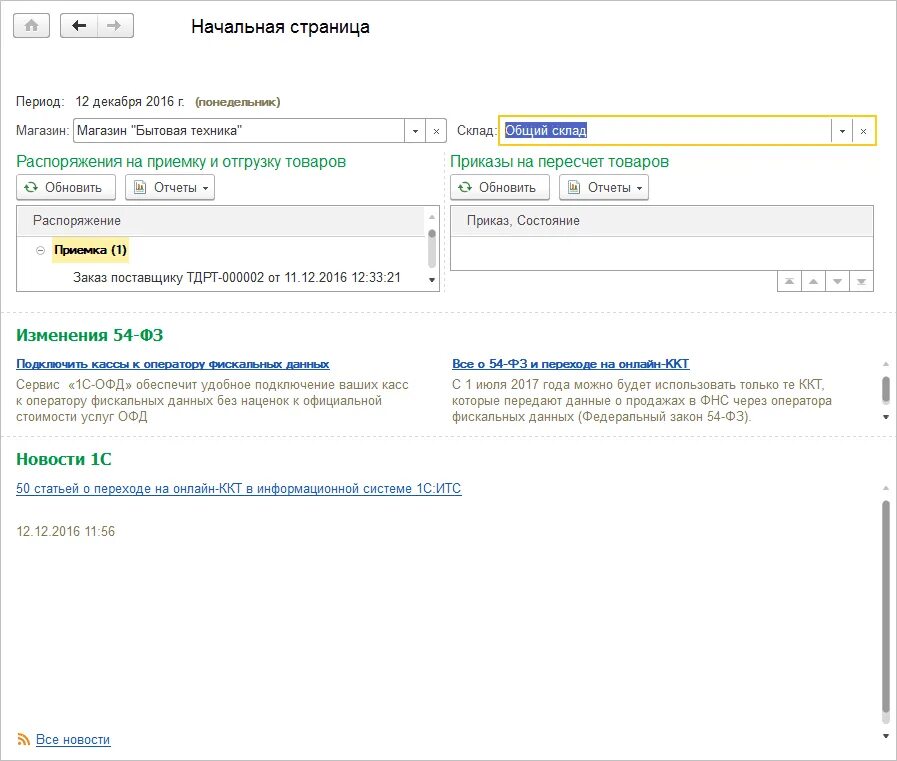Clear the Склад field with X
This screenshot has width=897, height=761.
coord(863,131)
